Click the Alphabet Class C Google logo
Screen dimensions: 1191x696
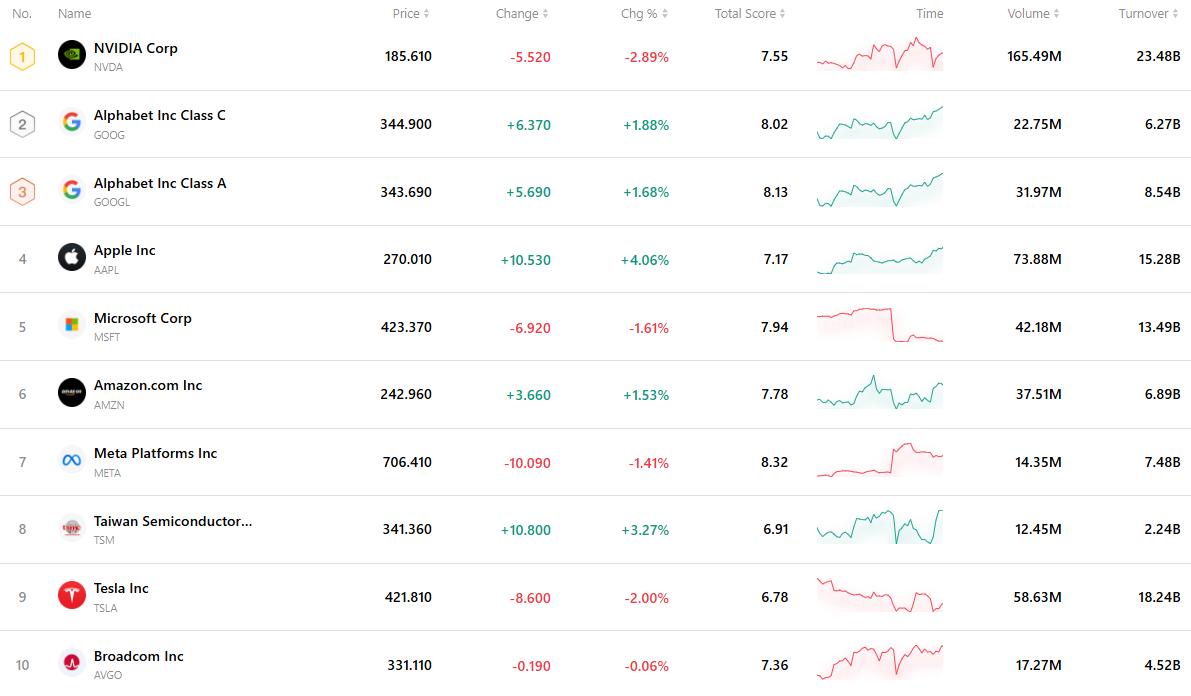pyautogui.click(x=72, y=123)
